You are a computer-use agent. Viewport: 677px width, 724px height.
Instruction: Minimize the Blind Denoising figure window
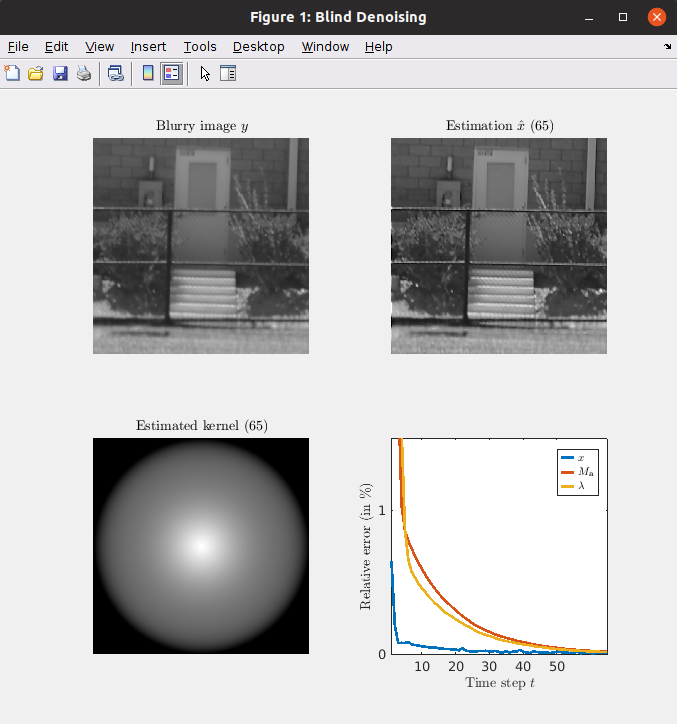coord(589,18)
